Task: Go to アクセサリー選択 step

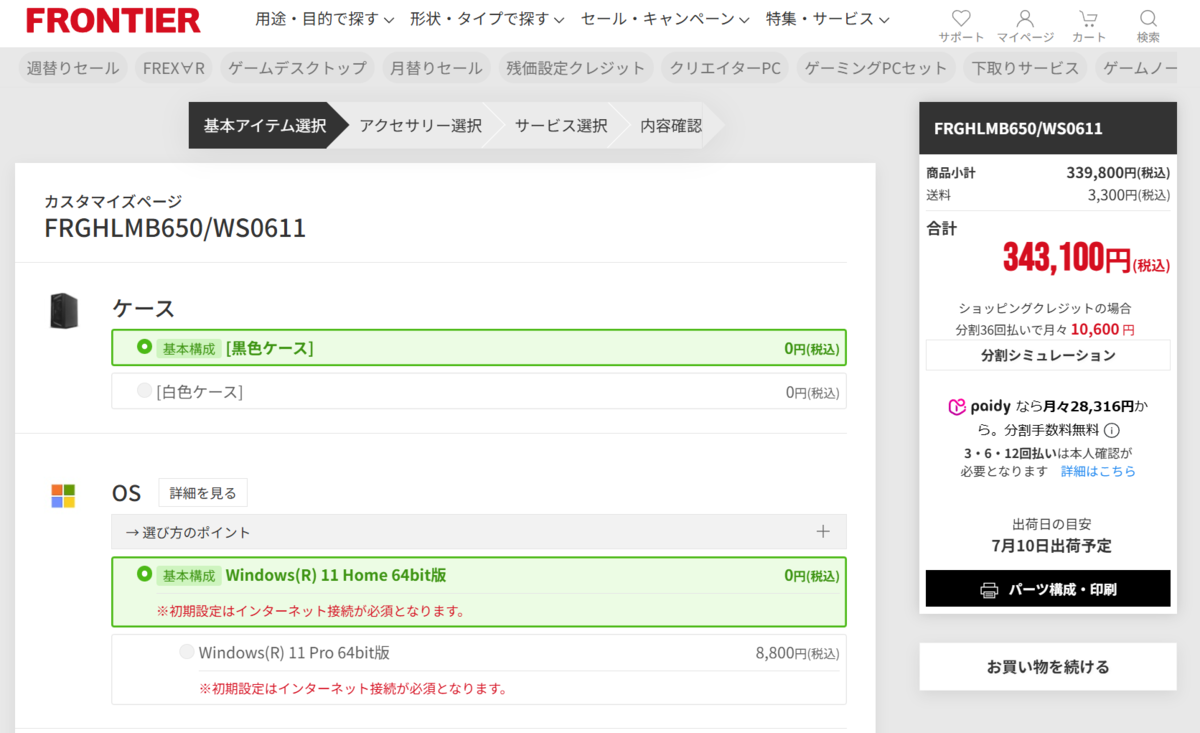Action: 420,125
